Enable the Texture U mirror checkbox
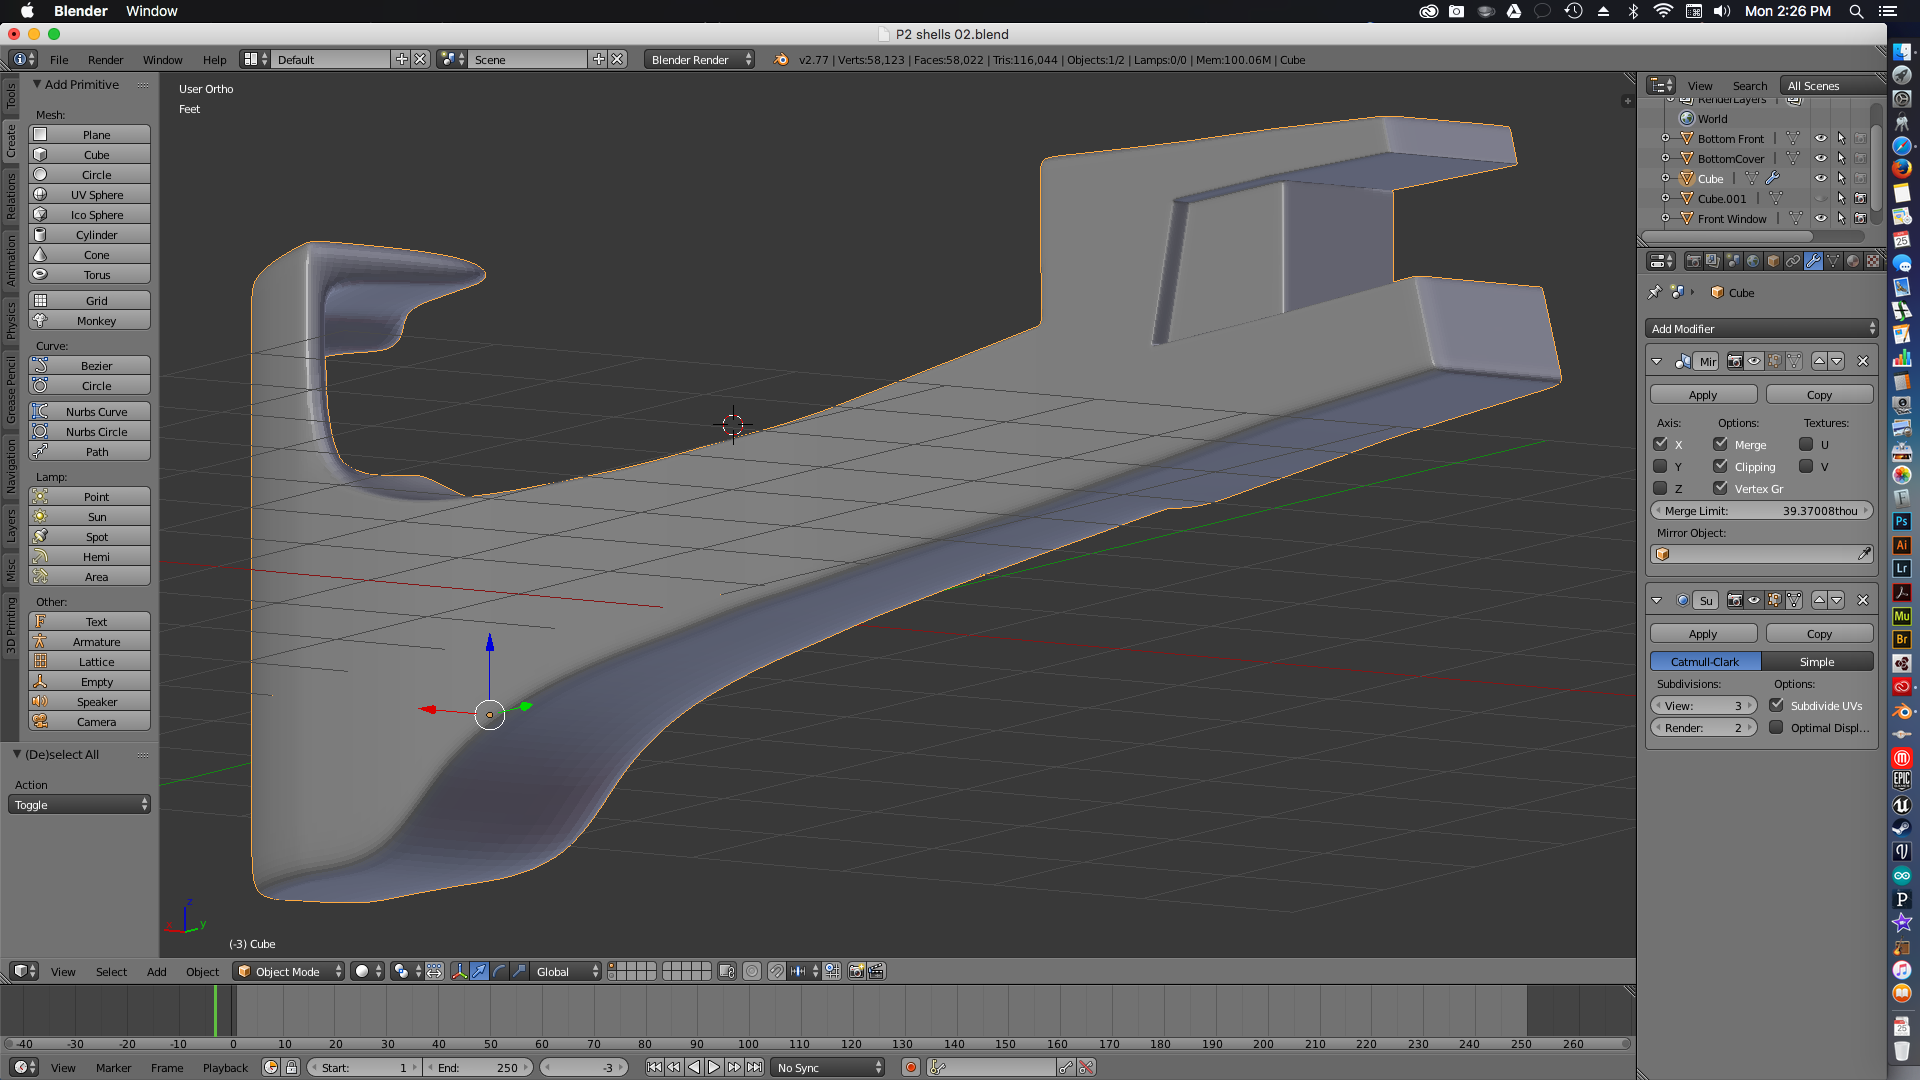 pyautogui.click(x=1806, y=444)
